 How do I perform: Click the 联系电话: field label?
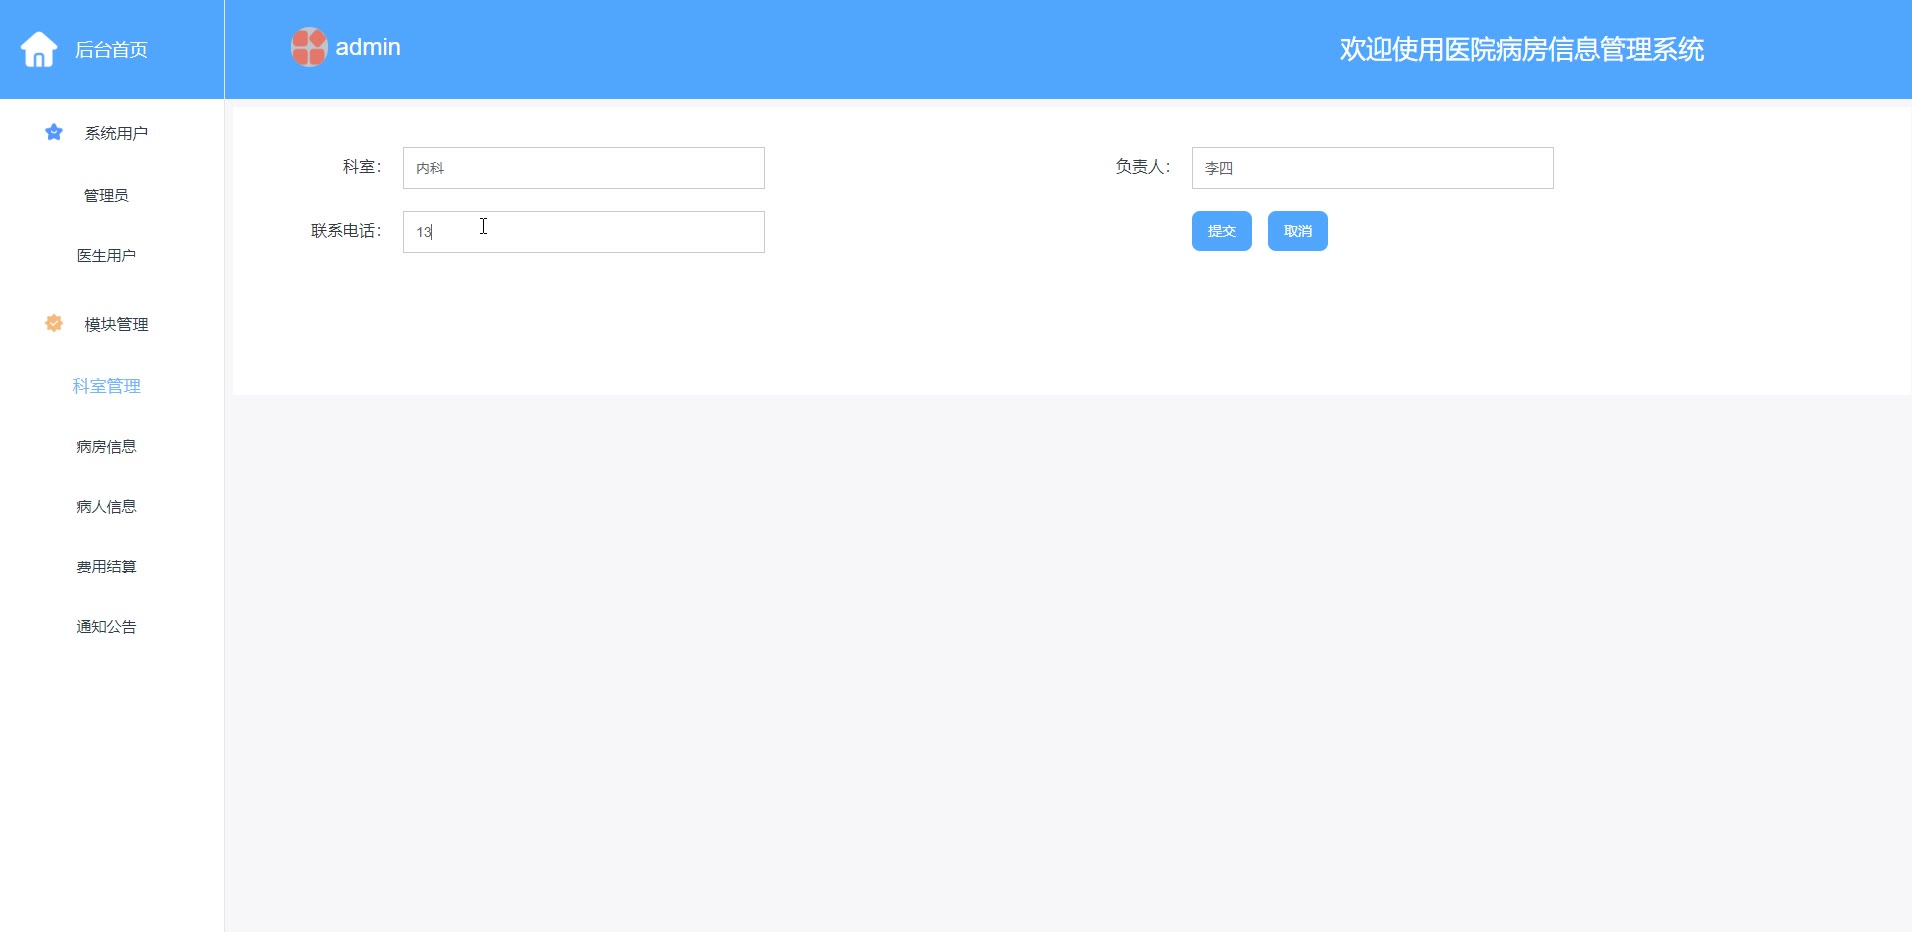click(x=346, y=231)
